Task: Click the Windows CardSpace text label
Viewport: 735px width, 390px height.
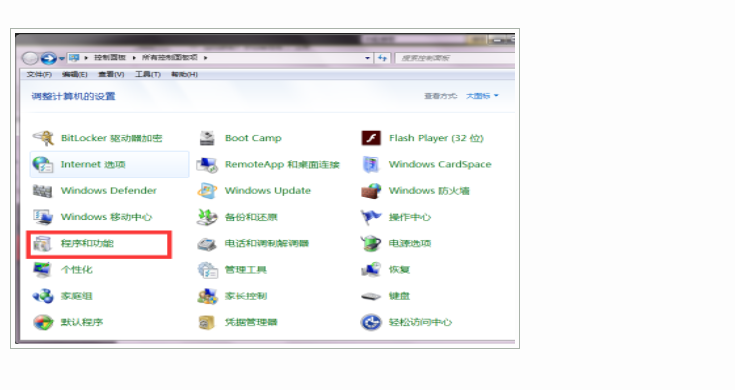Action: 440,165
